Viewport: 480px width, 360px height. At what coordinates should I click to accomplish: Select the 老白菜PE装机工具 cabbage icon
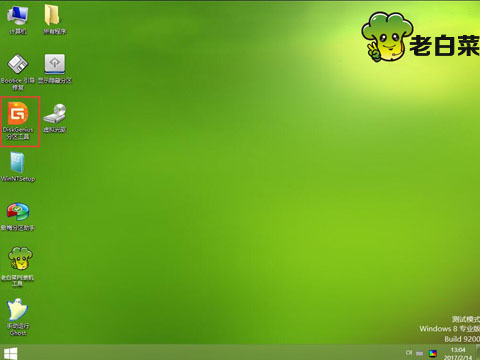[18, 267]
